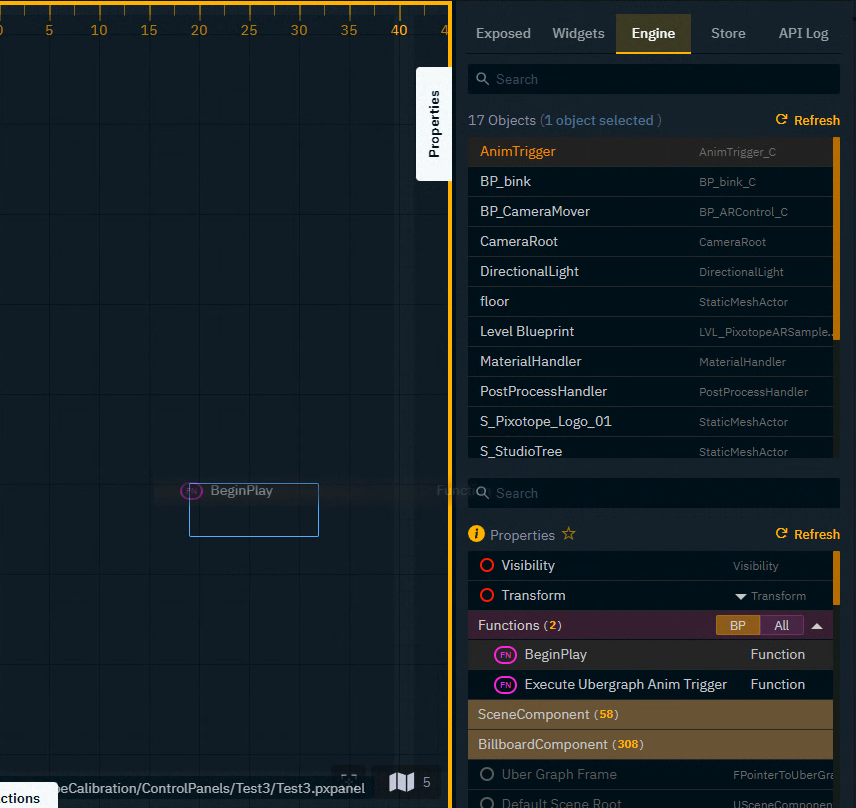856x808 pixels.
Task: Click the vertical Properties side tab
Action: coord(433,124)
